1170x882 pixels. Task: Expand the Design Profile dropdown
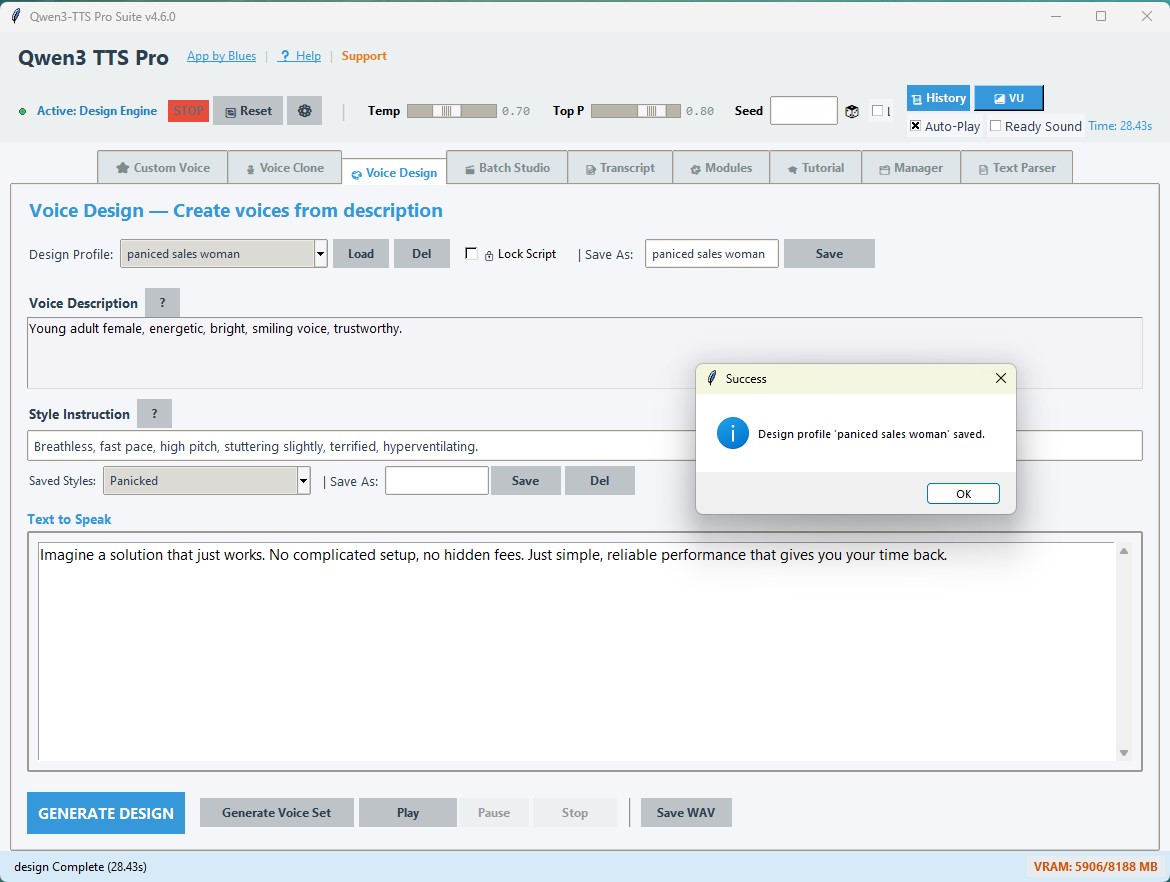321,254
